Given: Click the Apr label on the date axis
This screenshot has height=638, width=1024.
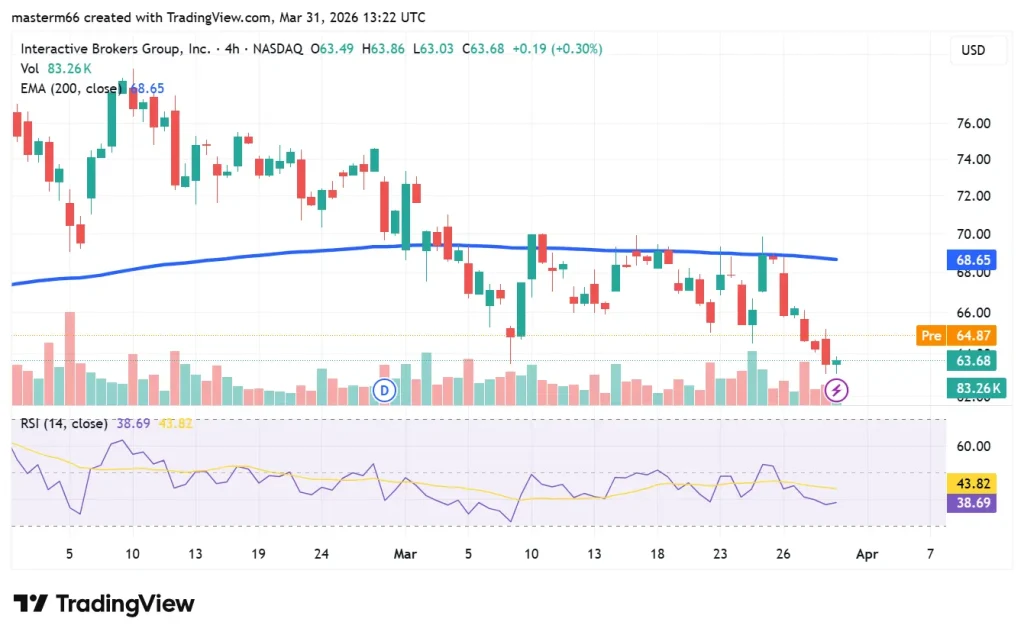Looking at the screenshot, I should pyautogui.click(x=867, y=554).
